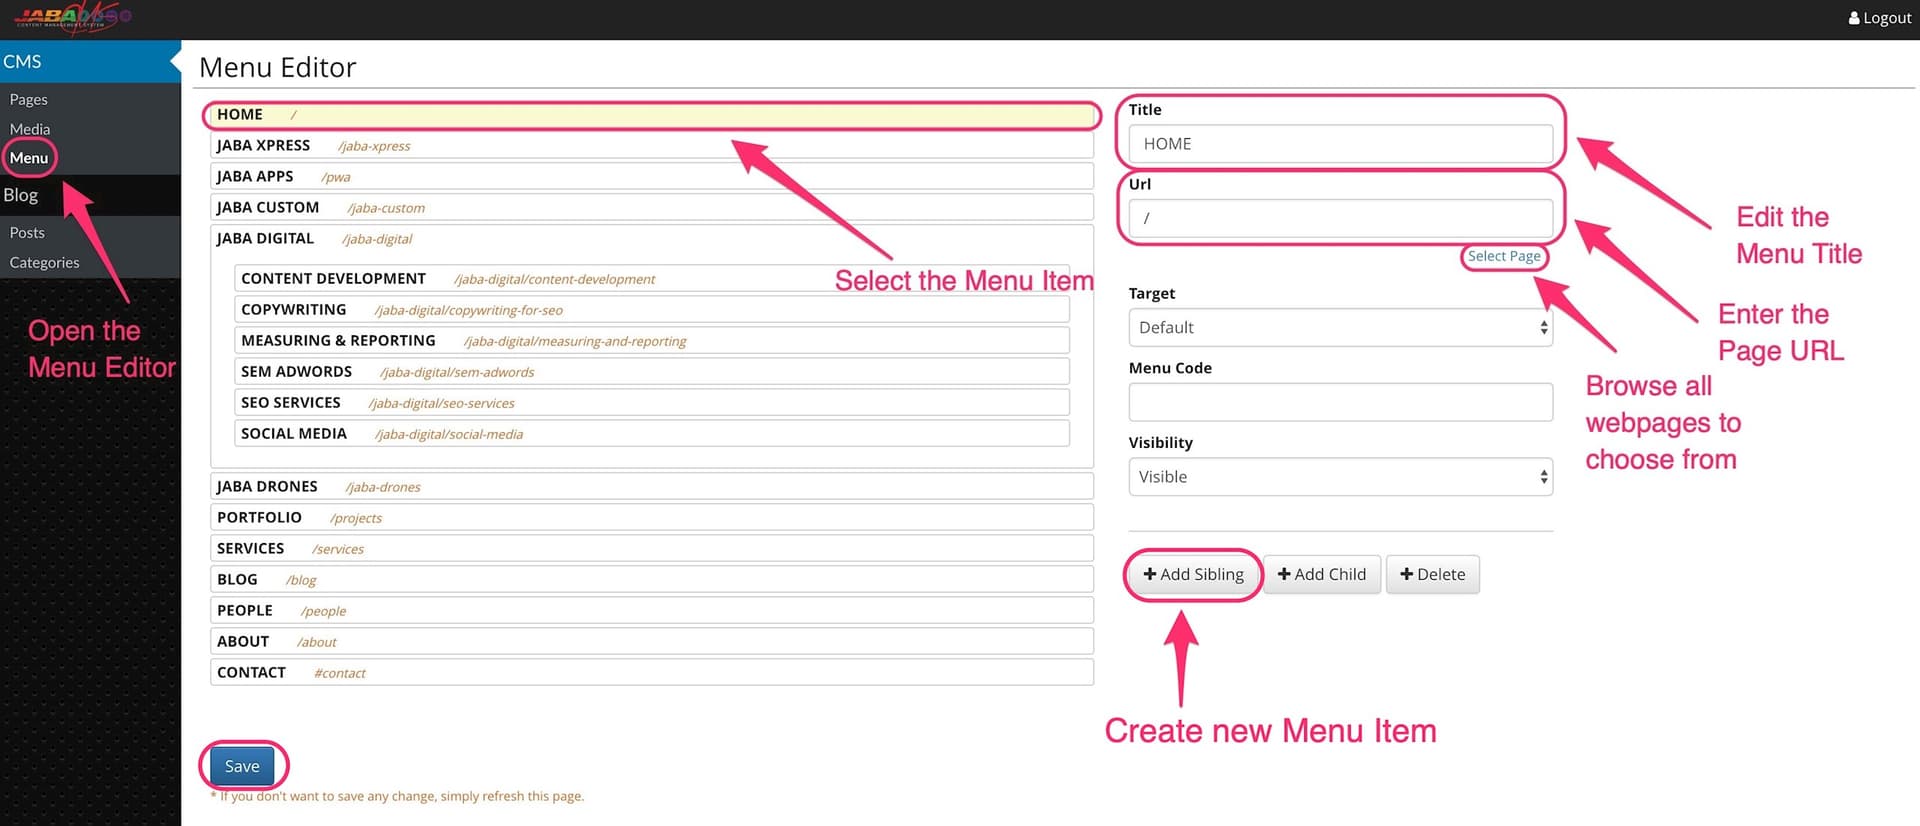Open the Target dropdown
This screenshot has width=1920, height=826.
[x=1340, y=328]
